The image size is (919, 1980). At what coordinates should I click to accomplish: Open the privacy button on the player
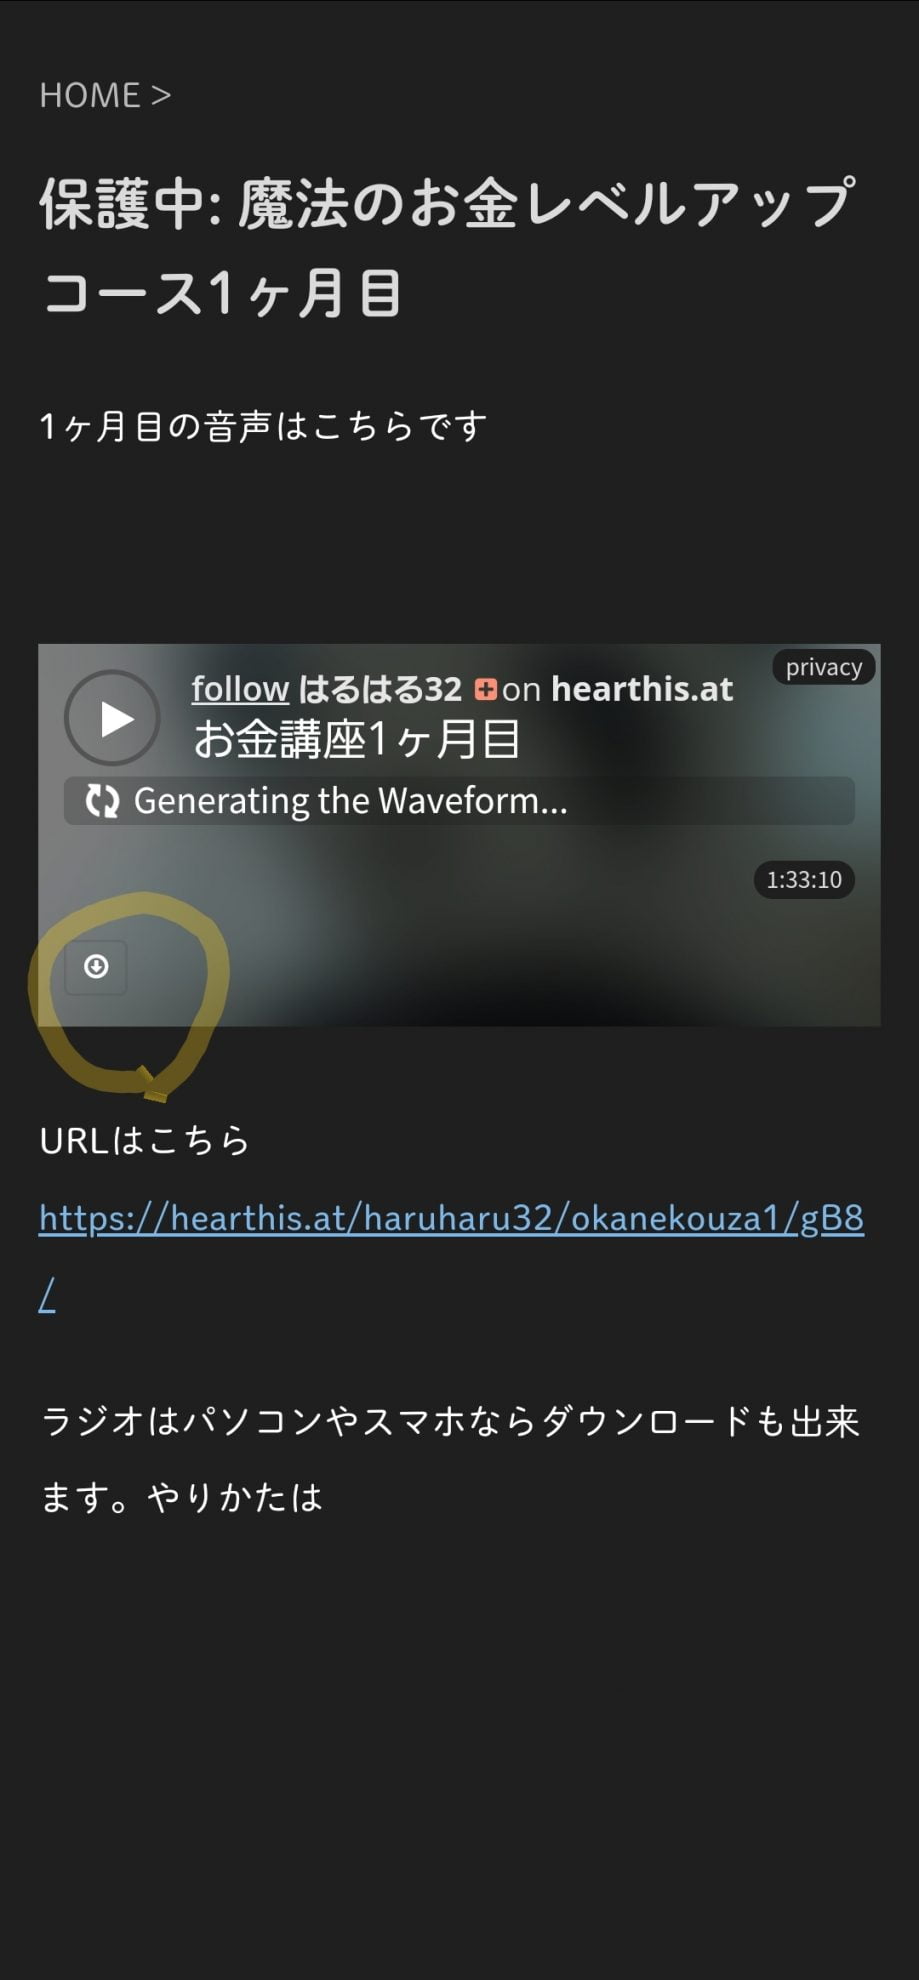click(824, 667)
